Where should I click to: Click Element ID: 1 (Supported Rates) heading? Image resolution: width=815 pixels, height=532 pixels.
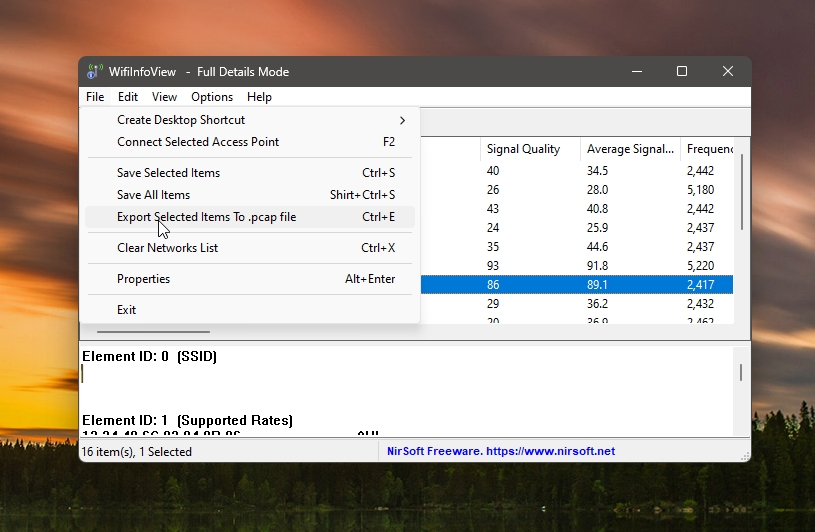click(187, 420)
